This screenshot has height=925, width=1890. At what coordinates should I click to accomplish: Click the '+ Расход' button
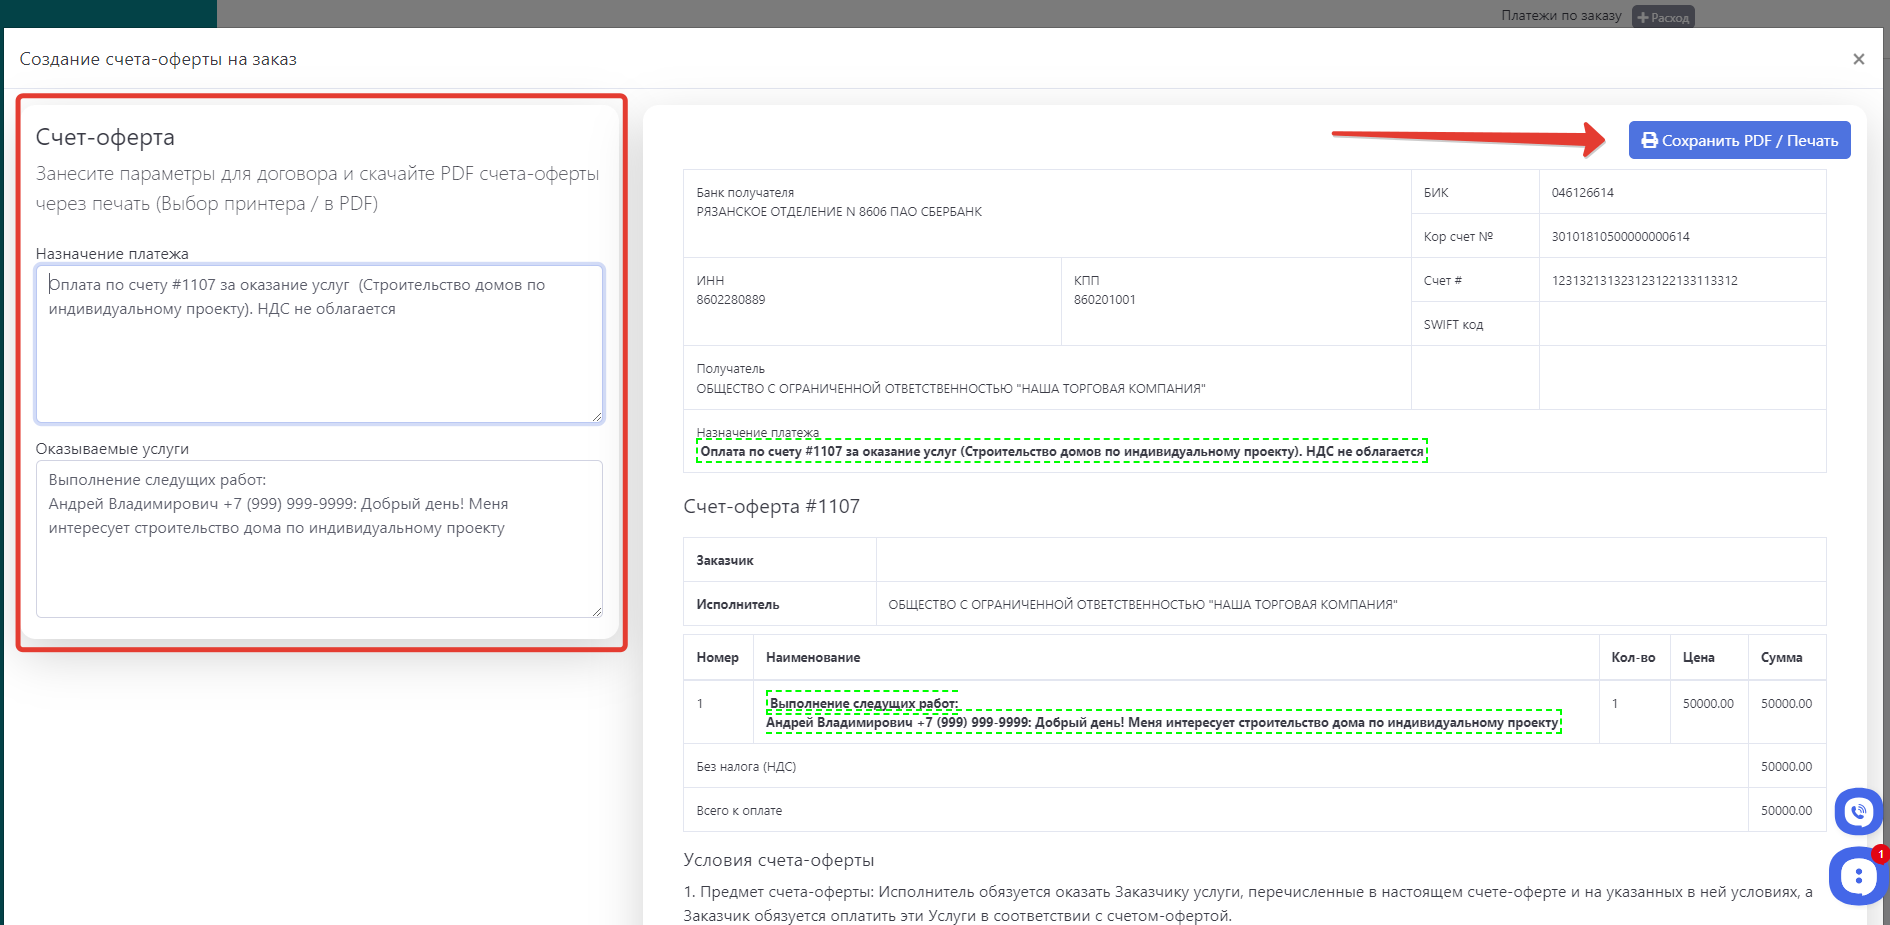click(1663, 17)
